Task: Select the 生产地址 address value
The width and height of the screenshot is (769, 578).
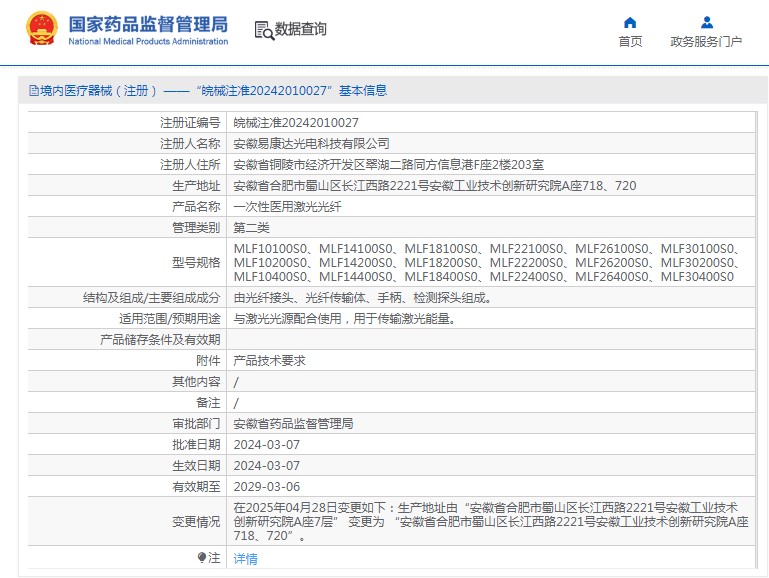Action: pyautogui.click(x=435, y=186)
